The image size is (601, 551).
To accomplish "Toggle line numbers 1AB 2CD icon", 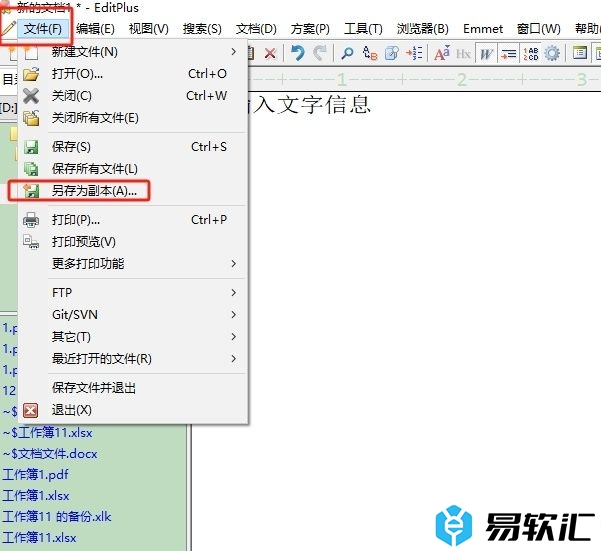I will pyautogui.click(x=530, y=54).
